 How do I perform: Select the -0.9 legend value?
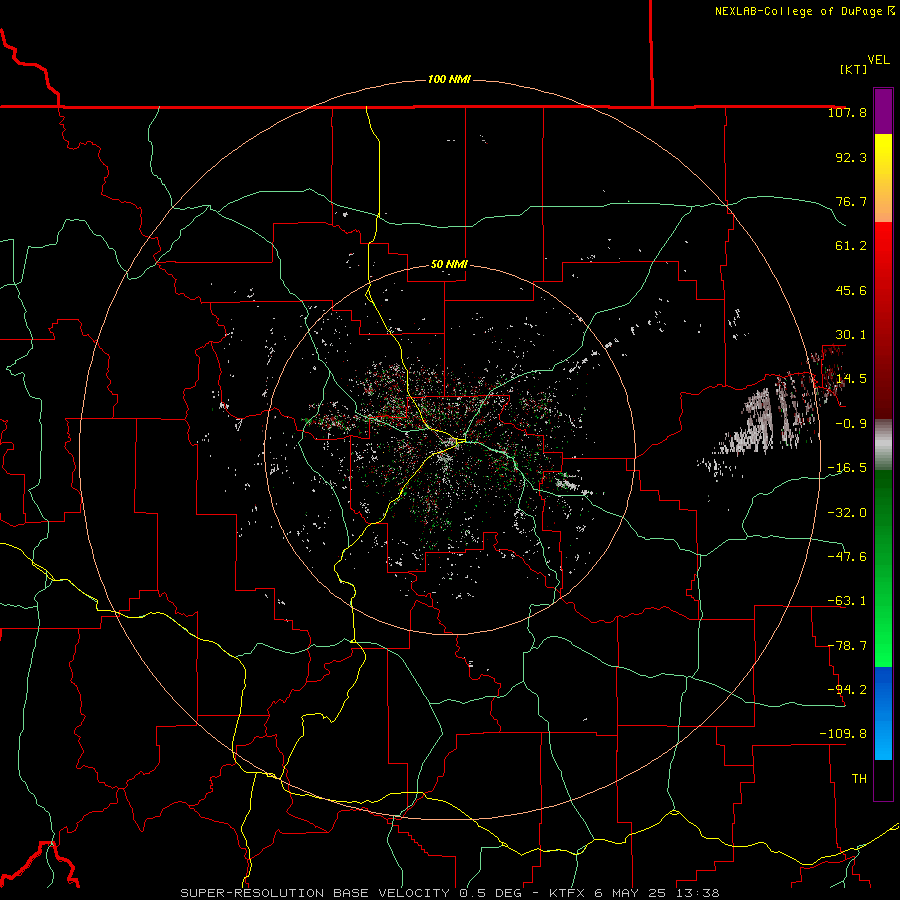pyautogui.click(x=851, y=424)
